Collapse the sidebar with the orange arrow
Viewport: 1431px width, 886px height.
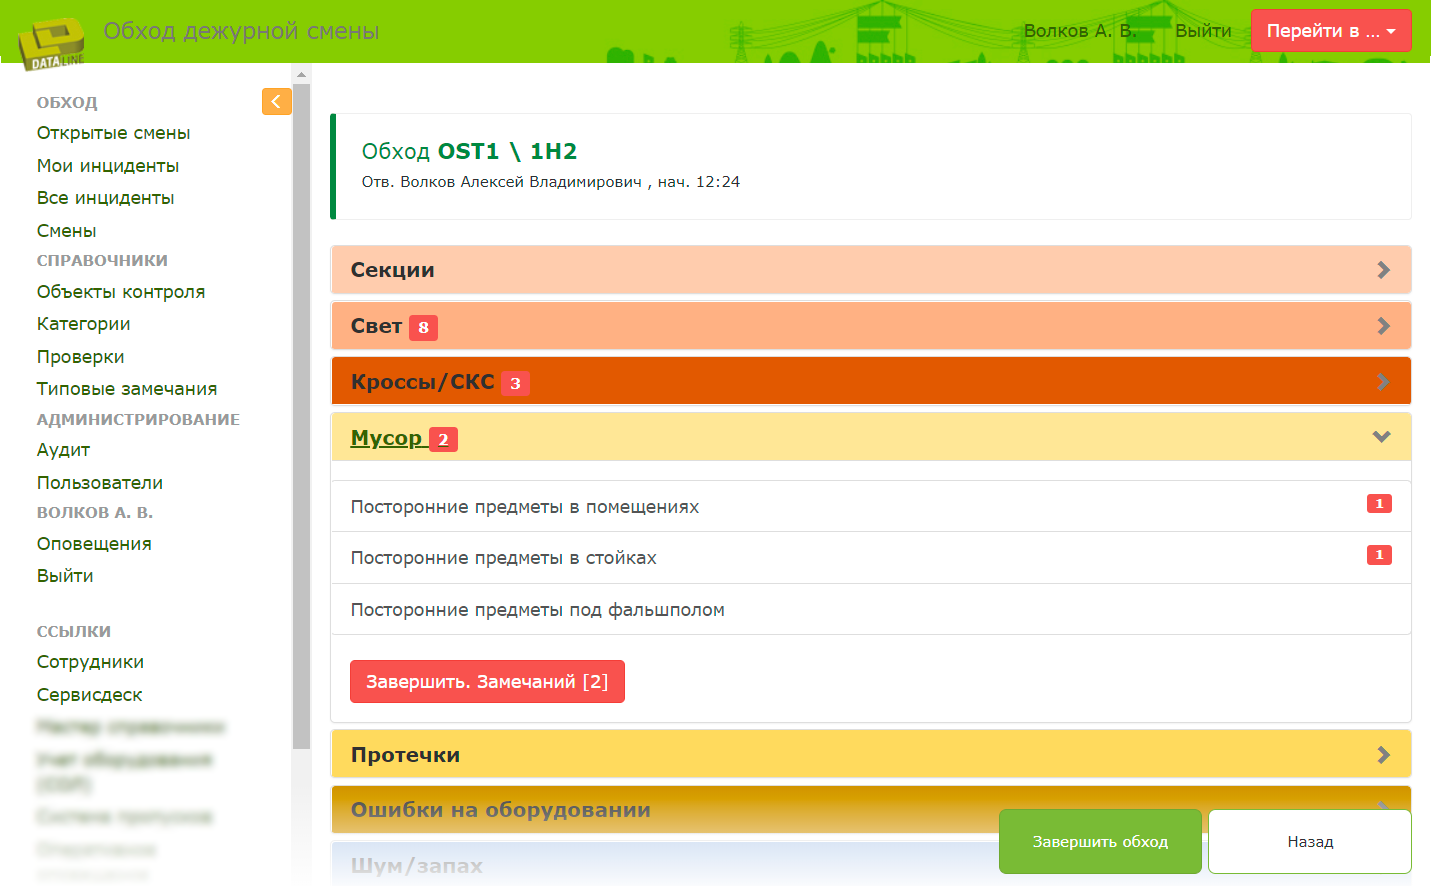(276, 101)
